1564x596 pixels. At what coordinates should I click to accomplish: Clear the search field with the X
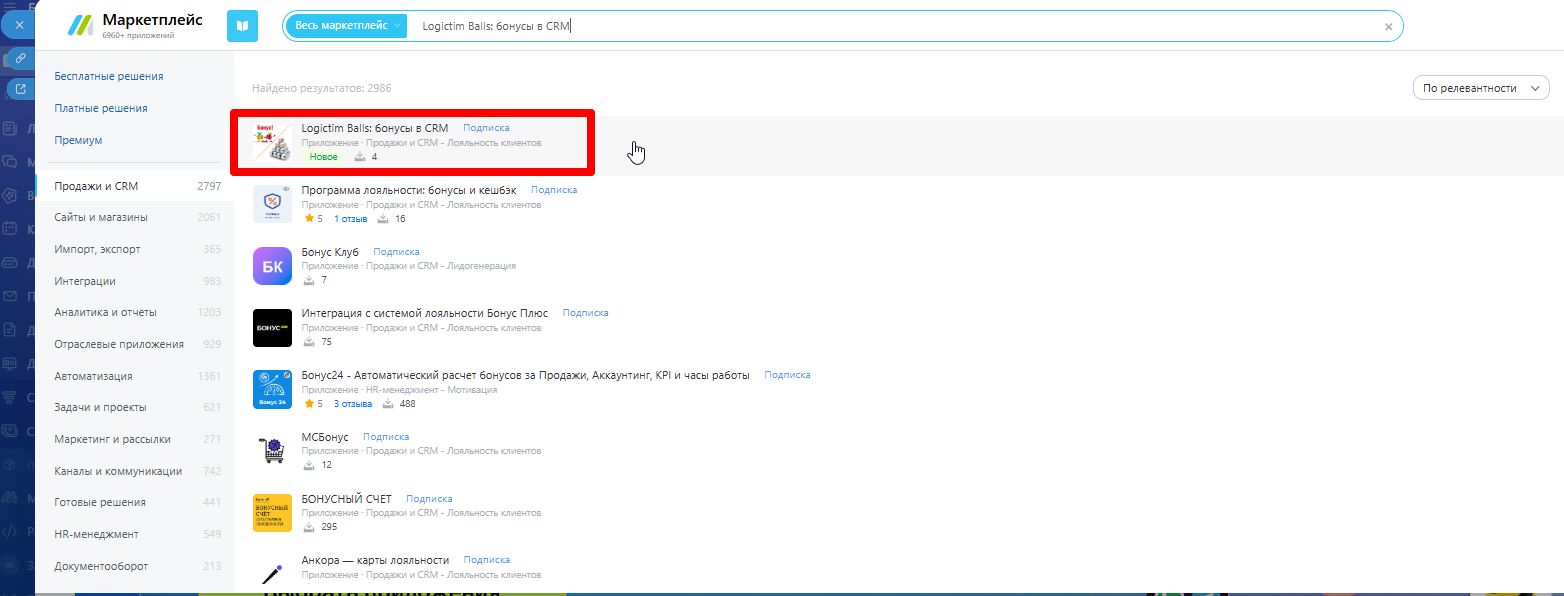(x=1388, y=27)
